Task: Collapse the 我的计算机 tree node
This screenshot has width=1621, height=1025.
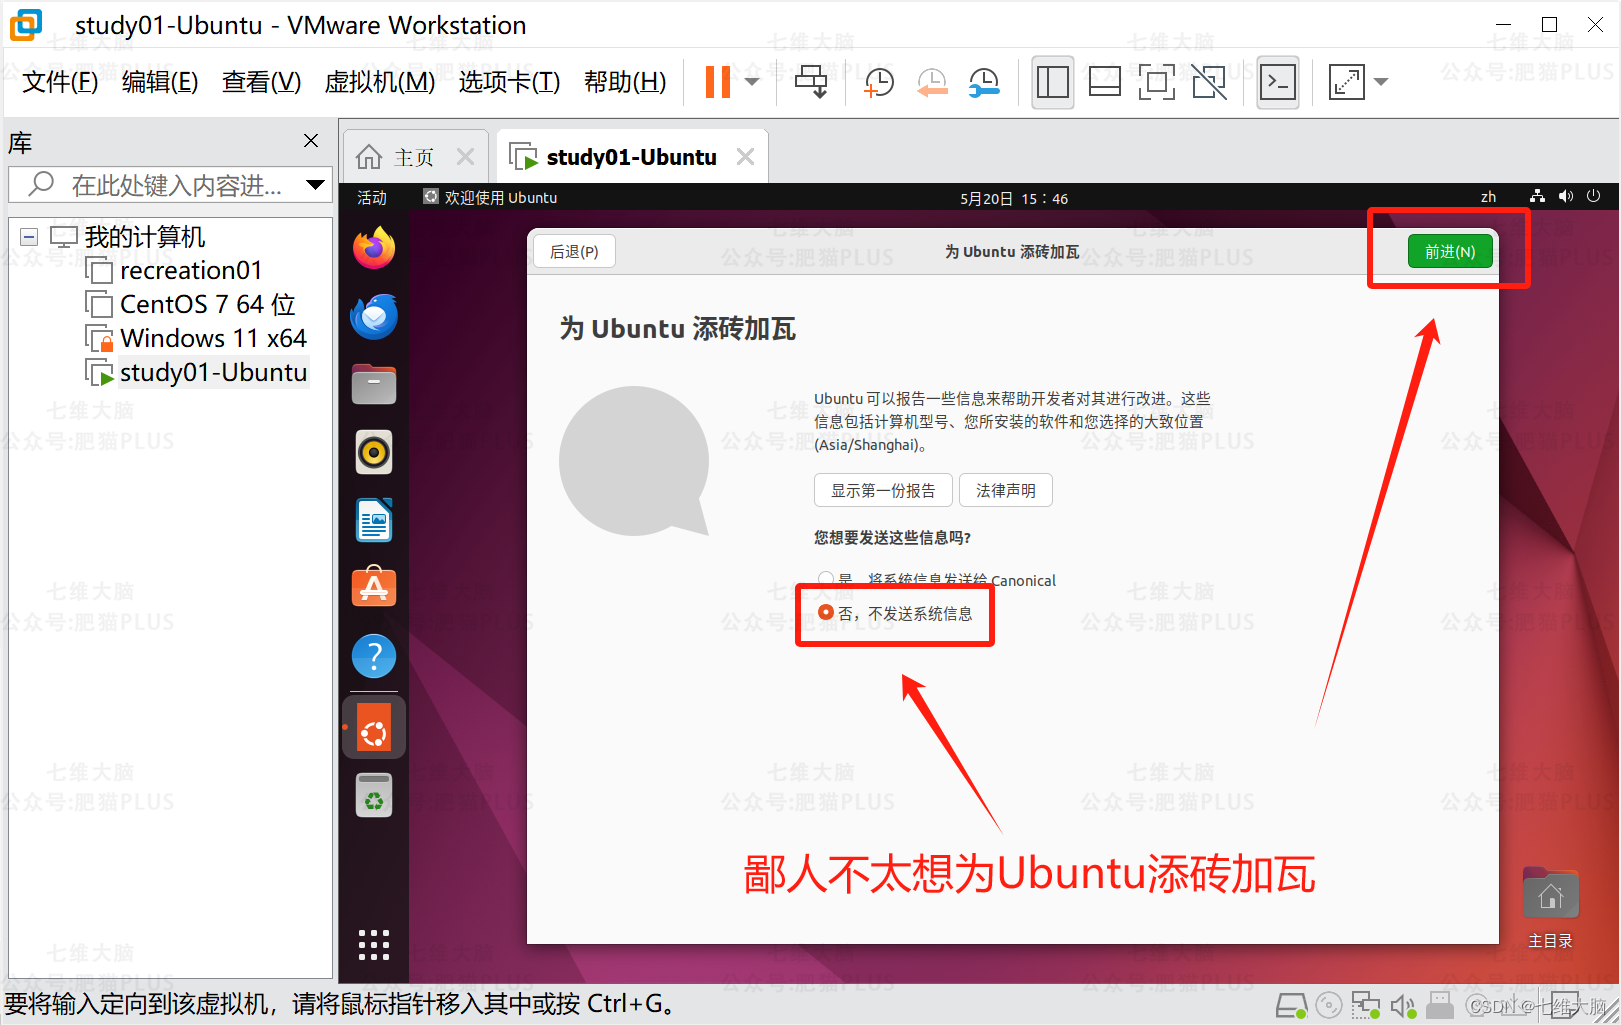Action: click(x=29, y=237)
